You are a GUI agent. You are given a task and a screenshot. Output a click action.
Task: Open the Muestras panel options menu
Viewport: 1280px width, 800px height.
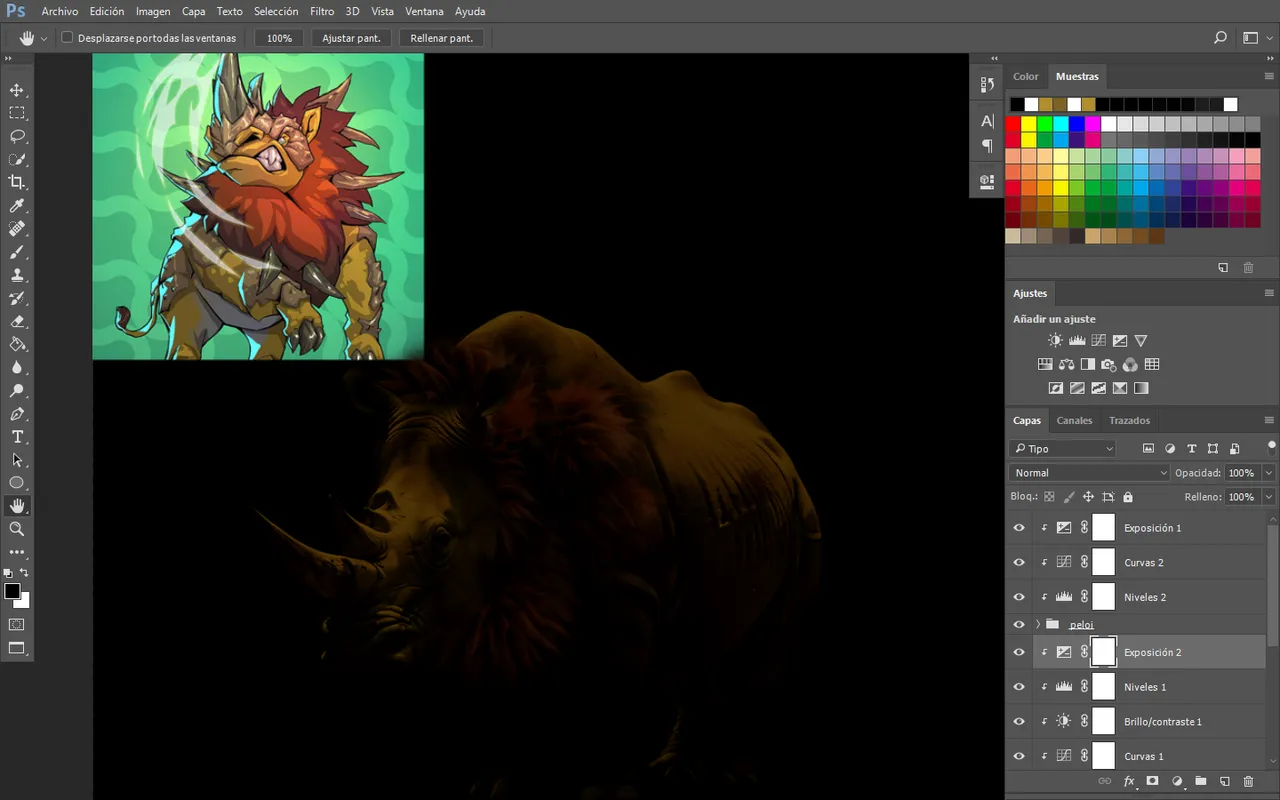[x=1269, y=76]
